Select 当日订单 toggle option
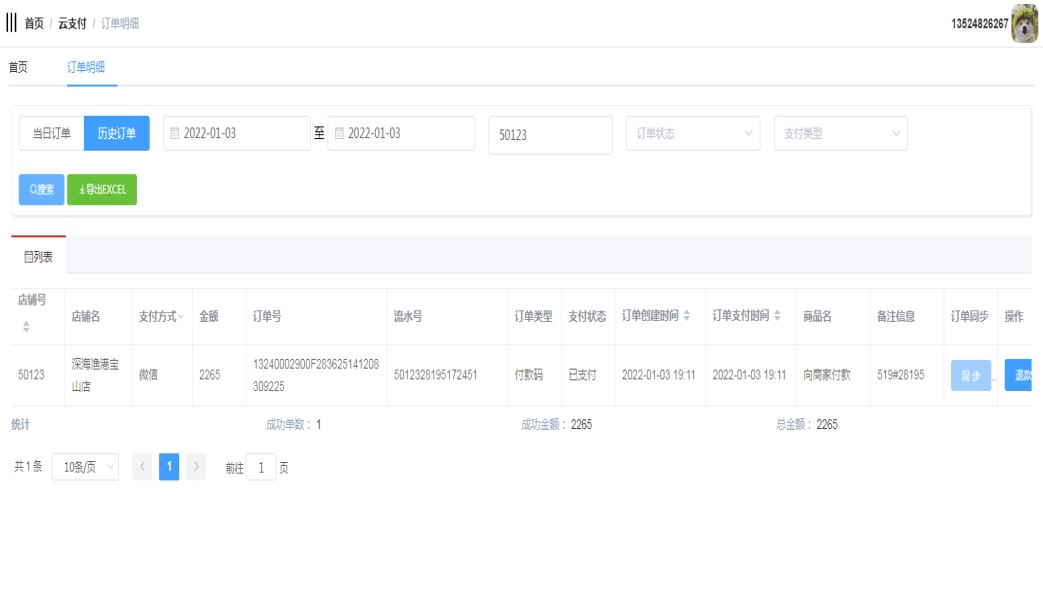The height and width of the screenshot is (605, 1043). coord(51,133)
